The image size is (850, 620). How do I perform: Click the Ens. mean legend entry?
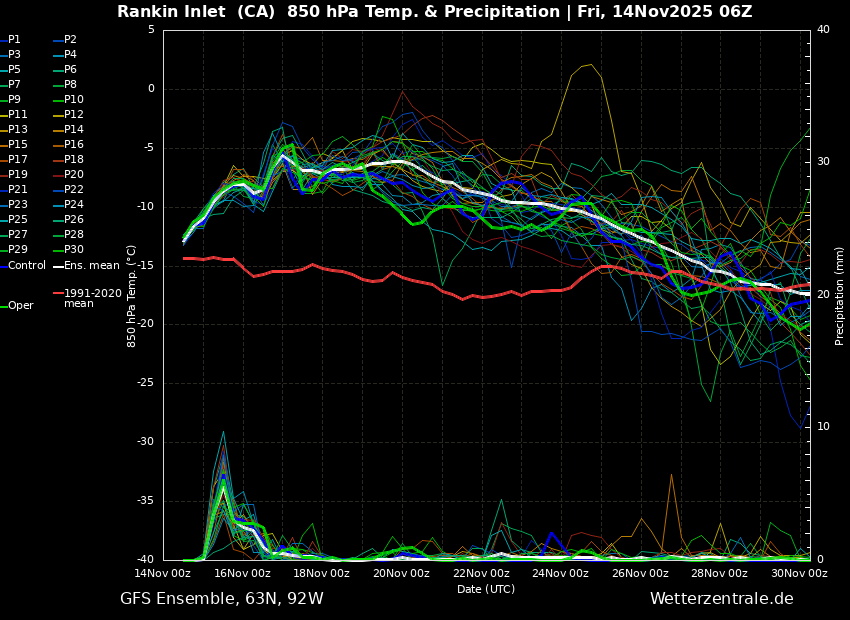pyautogui.click(x=91, y=266)
